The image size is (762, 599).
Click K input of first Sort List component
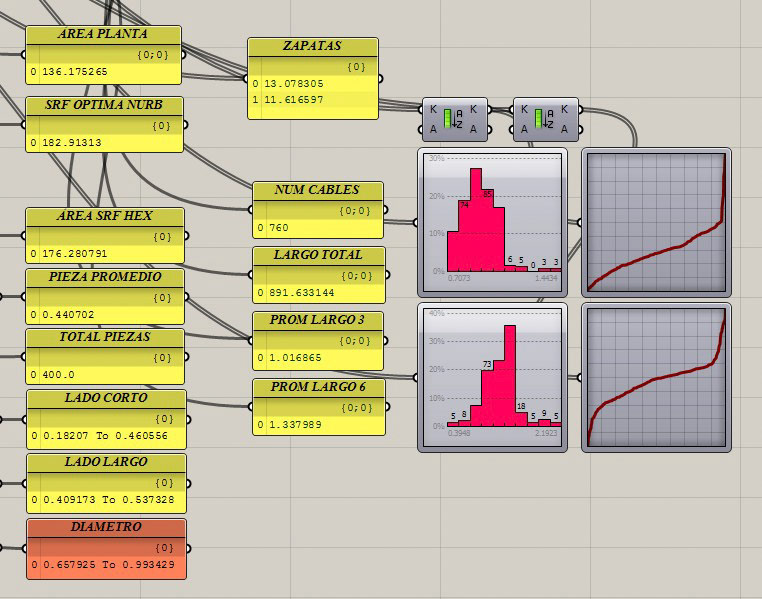pyautogui.click(x=433, y=110)
